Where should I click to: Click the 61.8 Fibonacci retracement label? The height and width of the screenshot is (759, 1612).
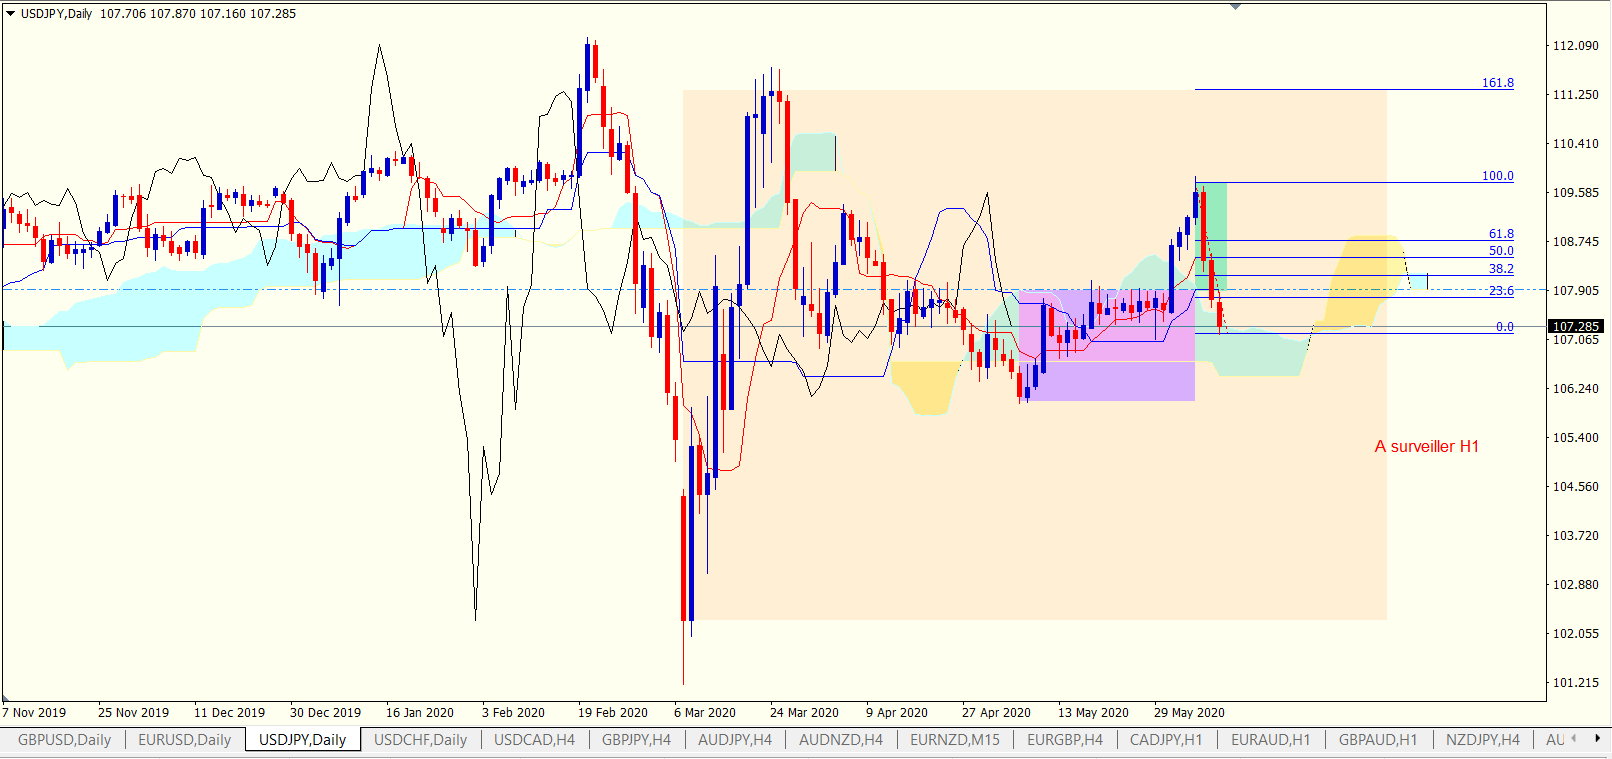[x=1501, y=234]
